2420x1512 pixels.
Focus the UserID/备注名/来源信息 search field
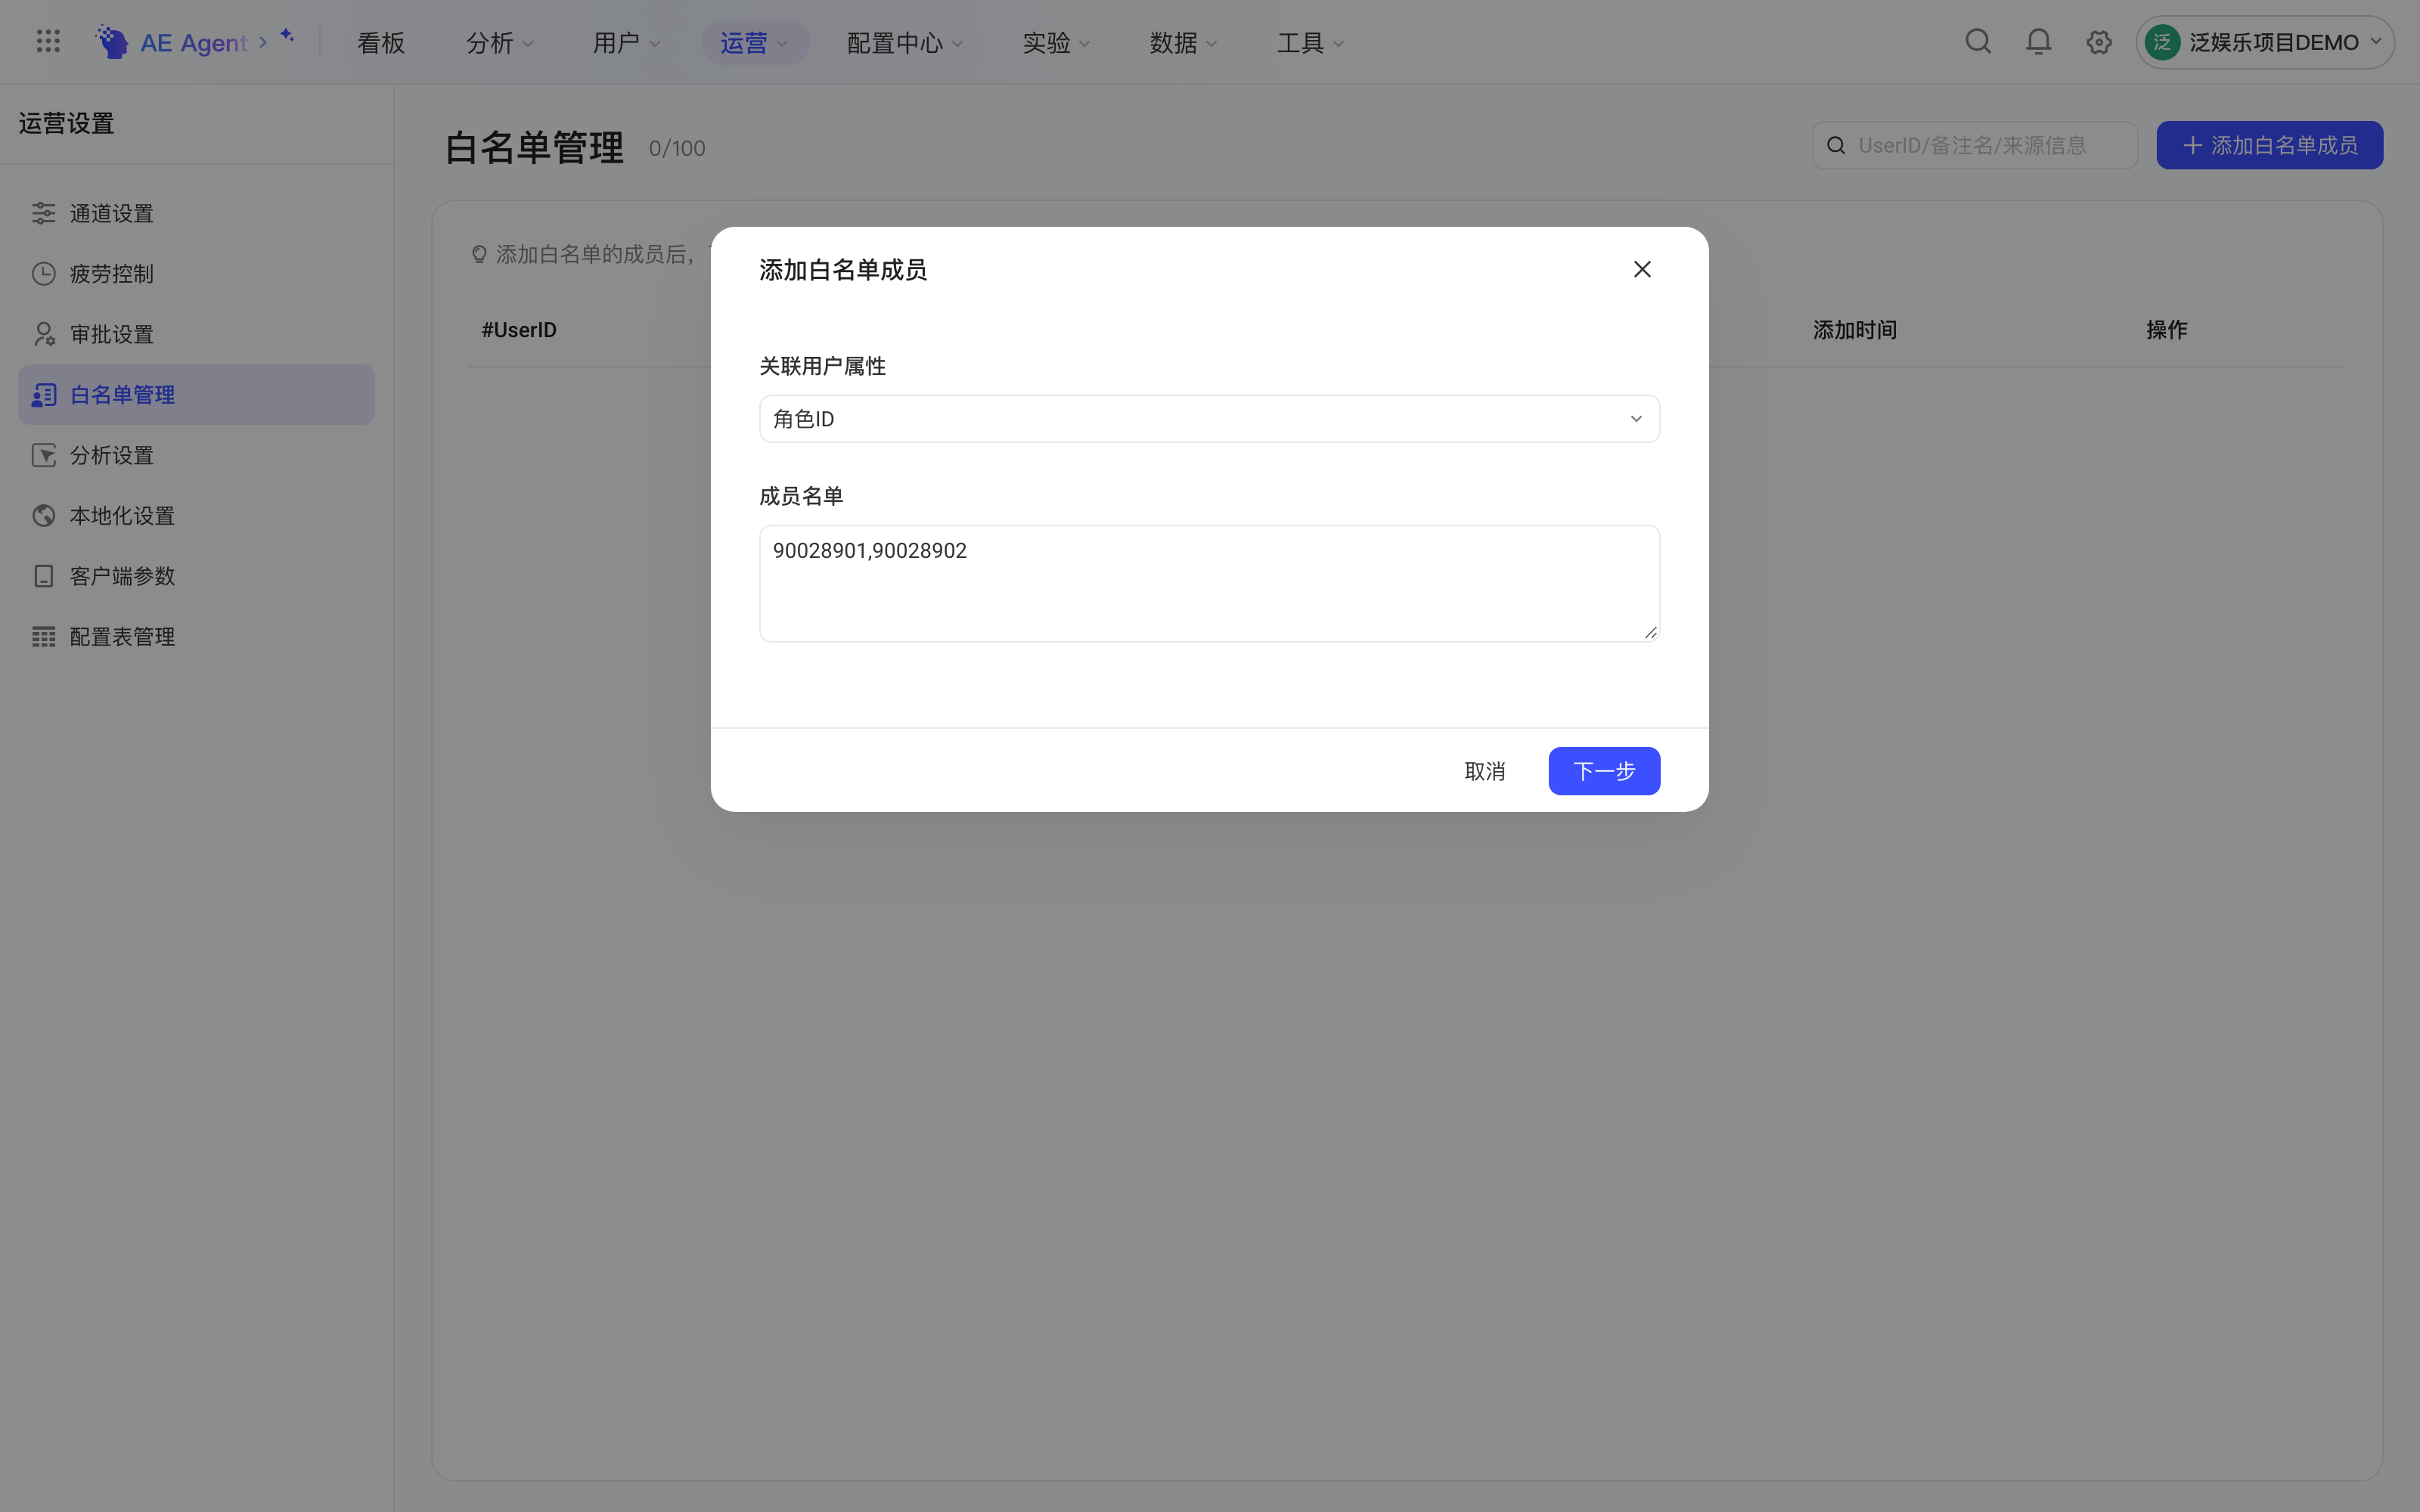[1974, 146]
